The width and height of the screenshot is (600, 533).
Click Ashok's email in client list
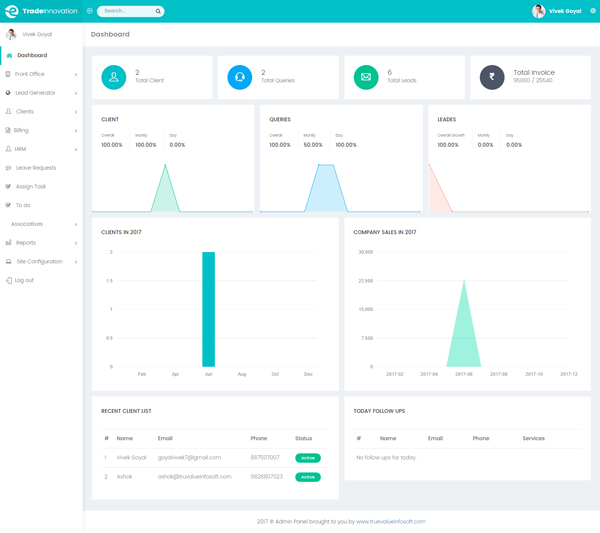pyautogui.click(x=194, y=477)
